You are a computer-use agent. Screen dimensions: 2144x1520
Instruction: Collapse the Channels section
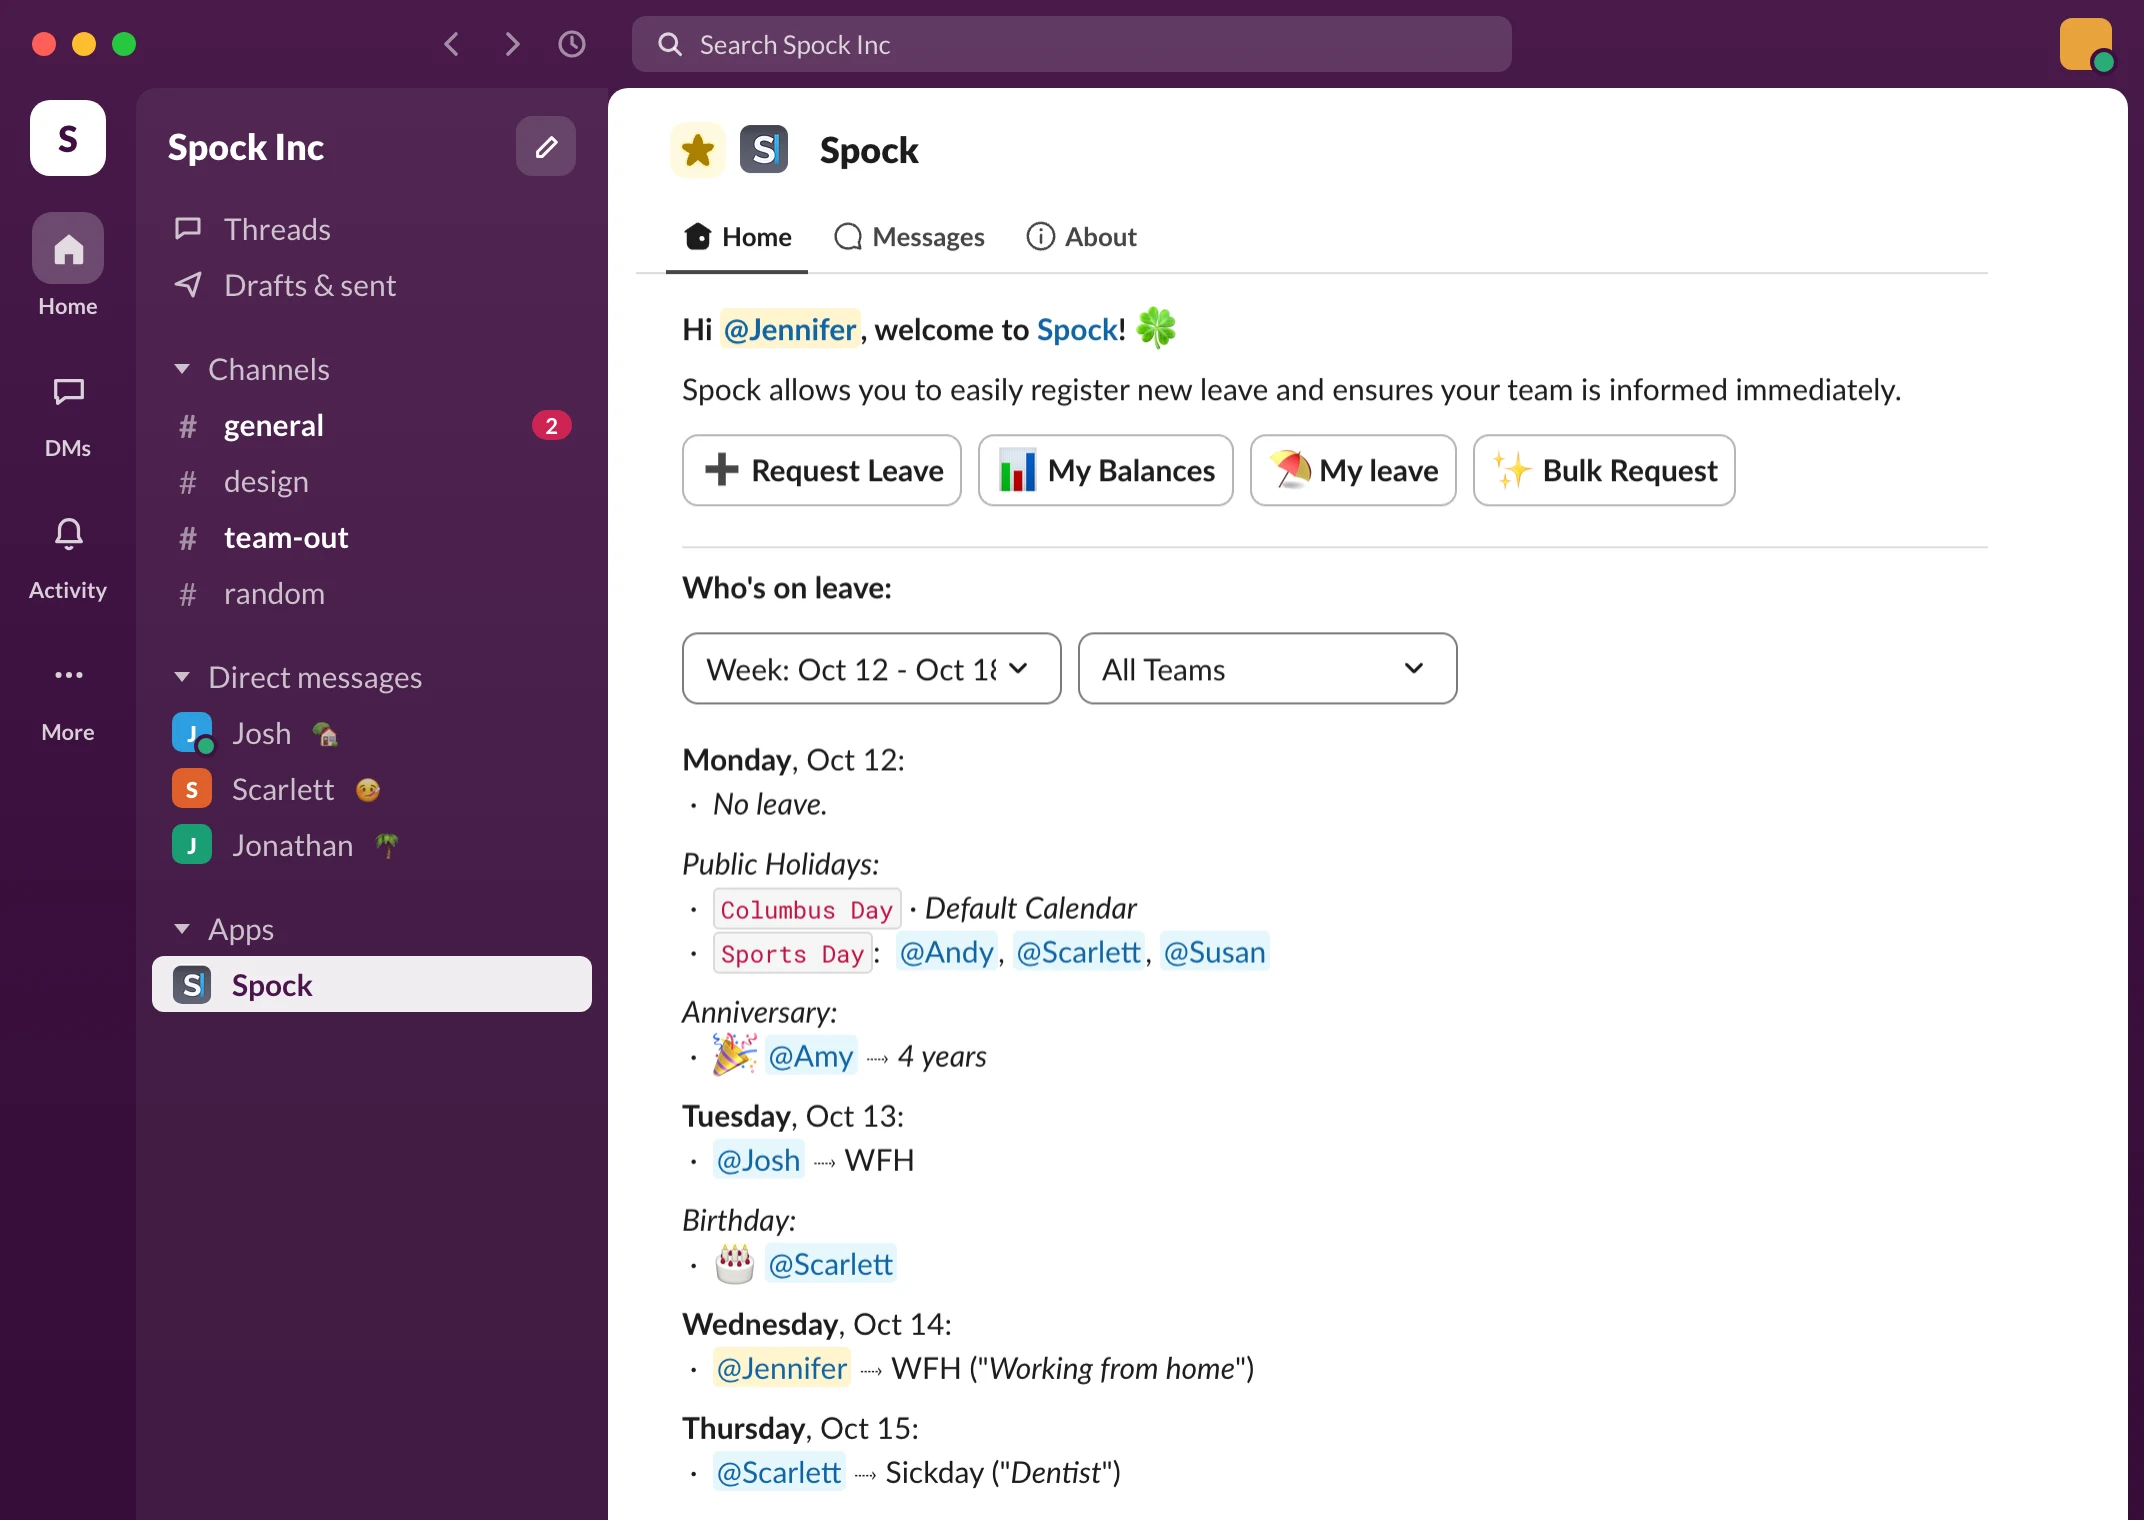coord(182,369)
